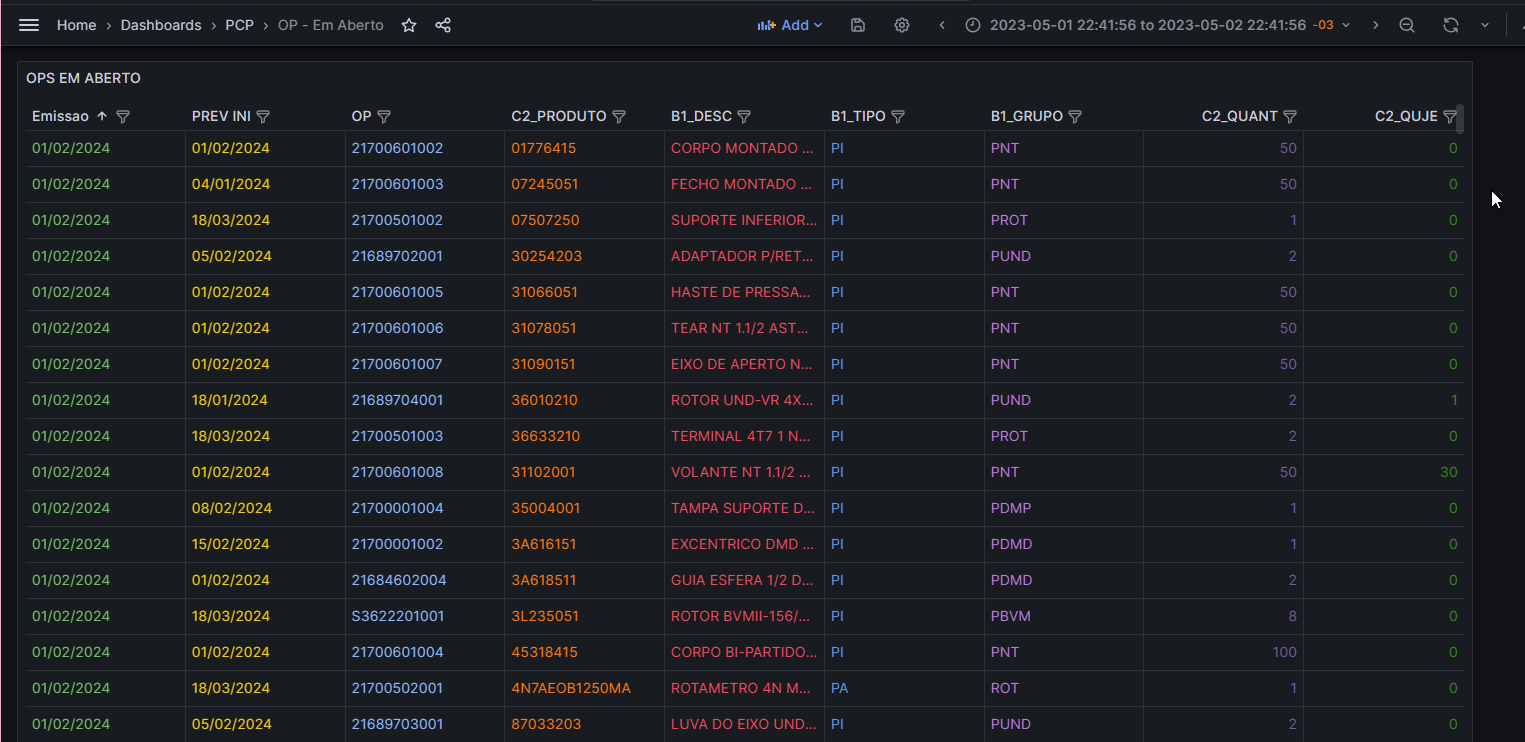Viewport: 1525px width, 742px height.
Task: Click PREV INI date 15/02/2024
Action: pyautogui.click(x=231, y=544)
